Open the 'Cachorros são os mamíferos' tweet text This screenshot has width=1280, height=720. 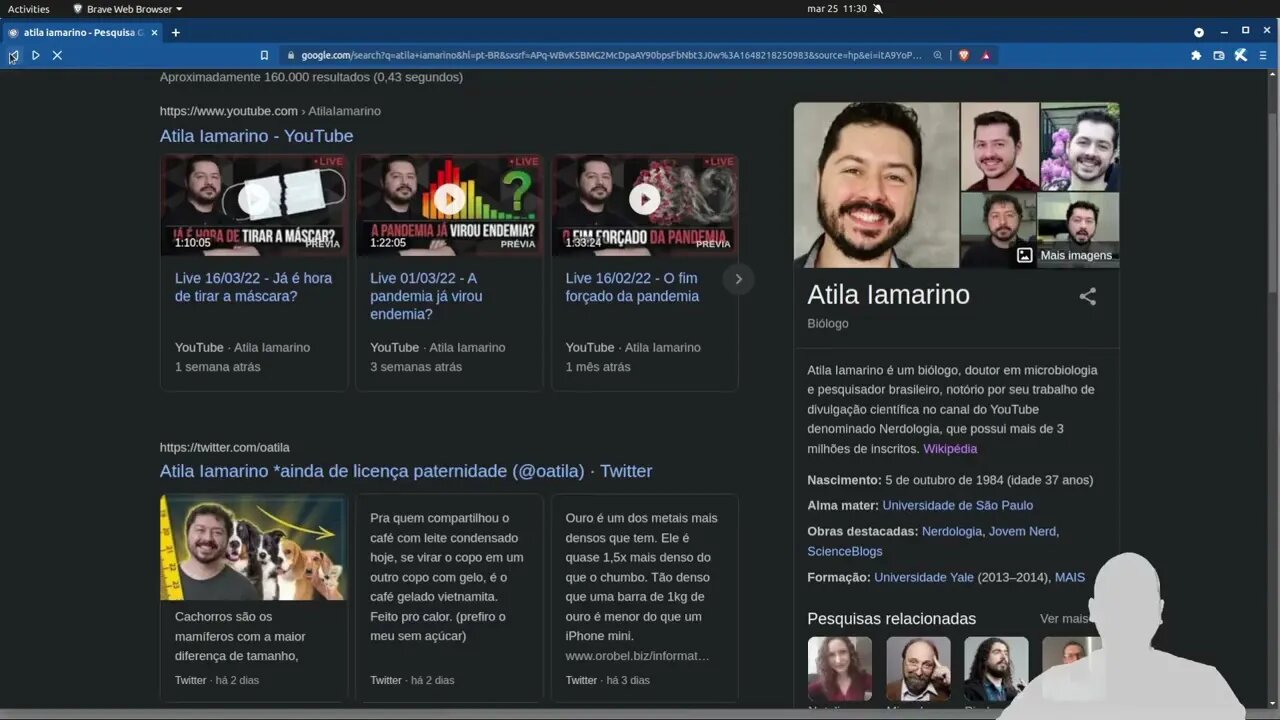tap(240, 636)
